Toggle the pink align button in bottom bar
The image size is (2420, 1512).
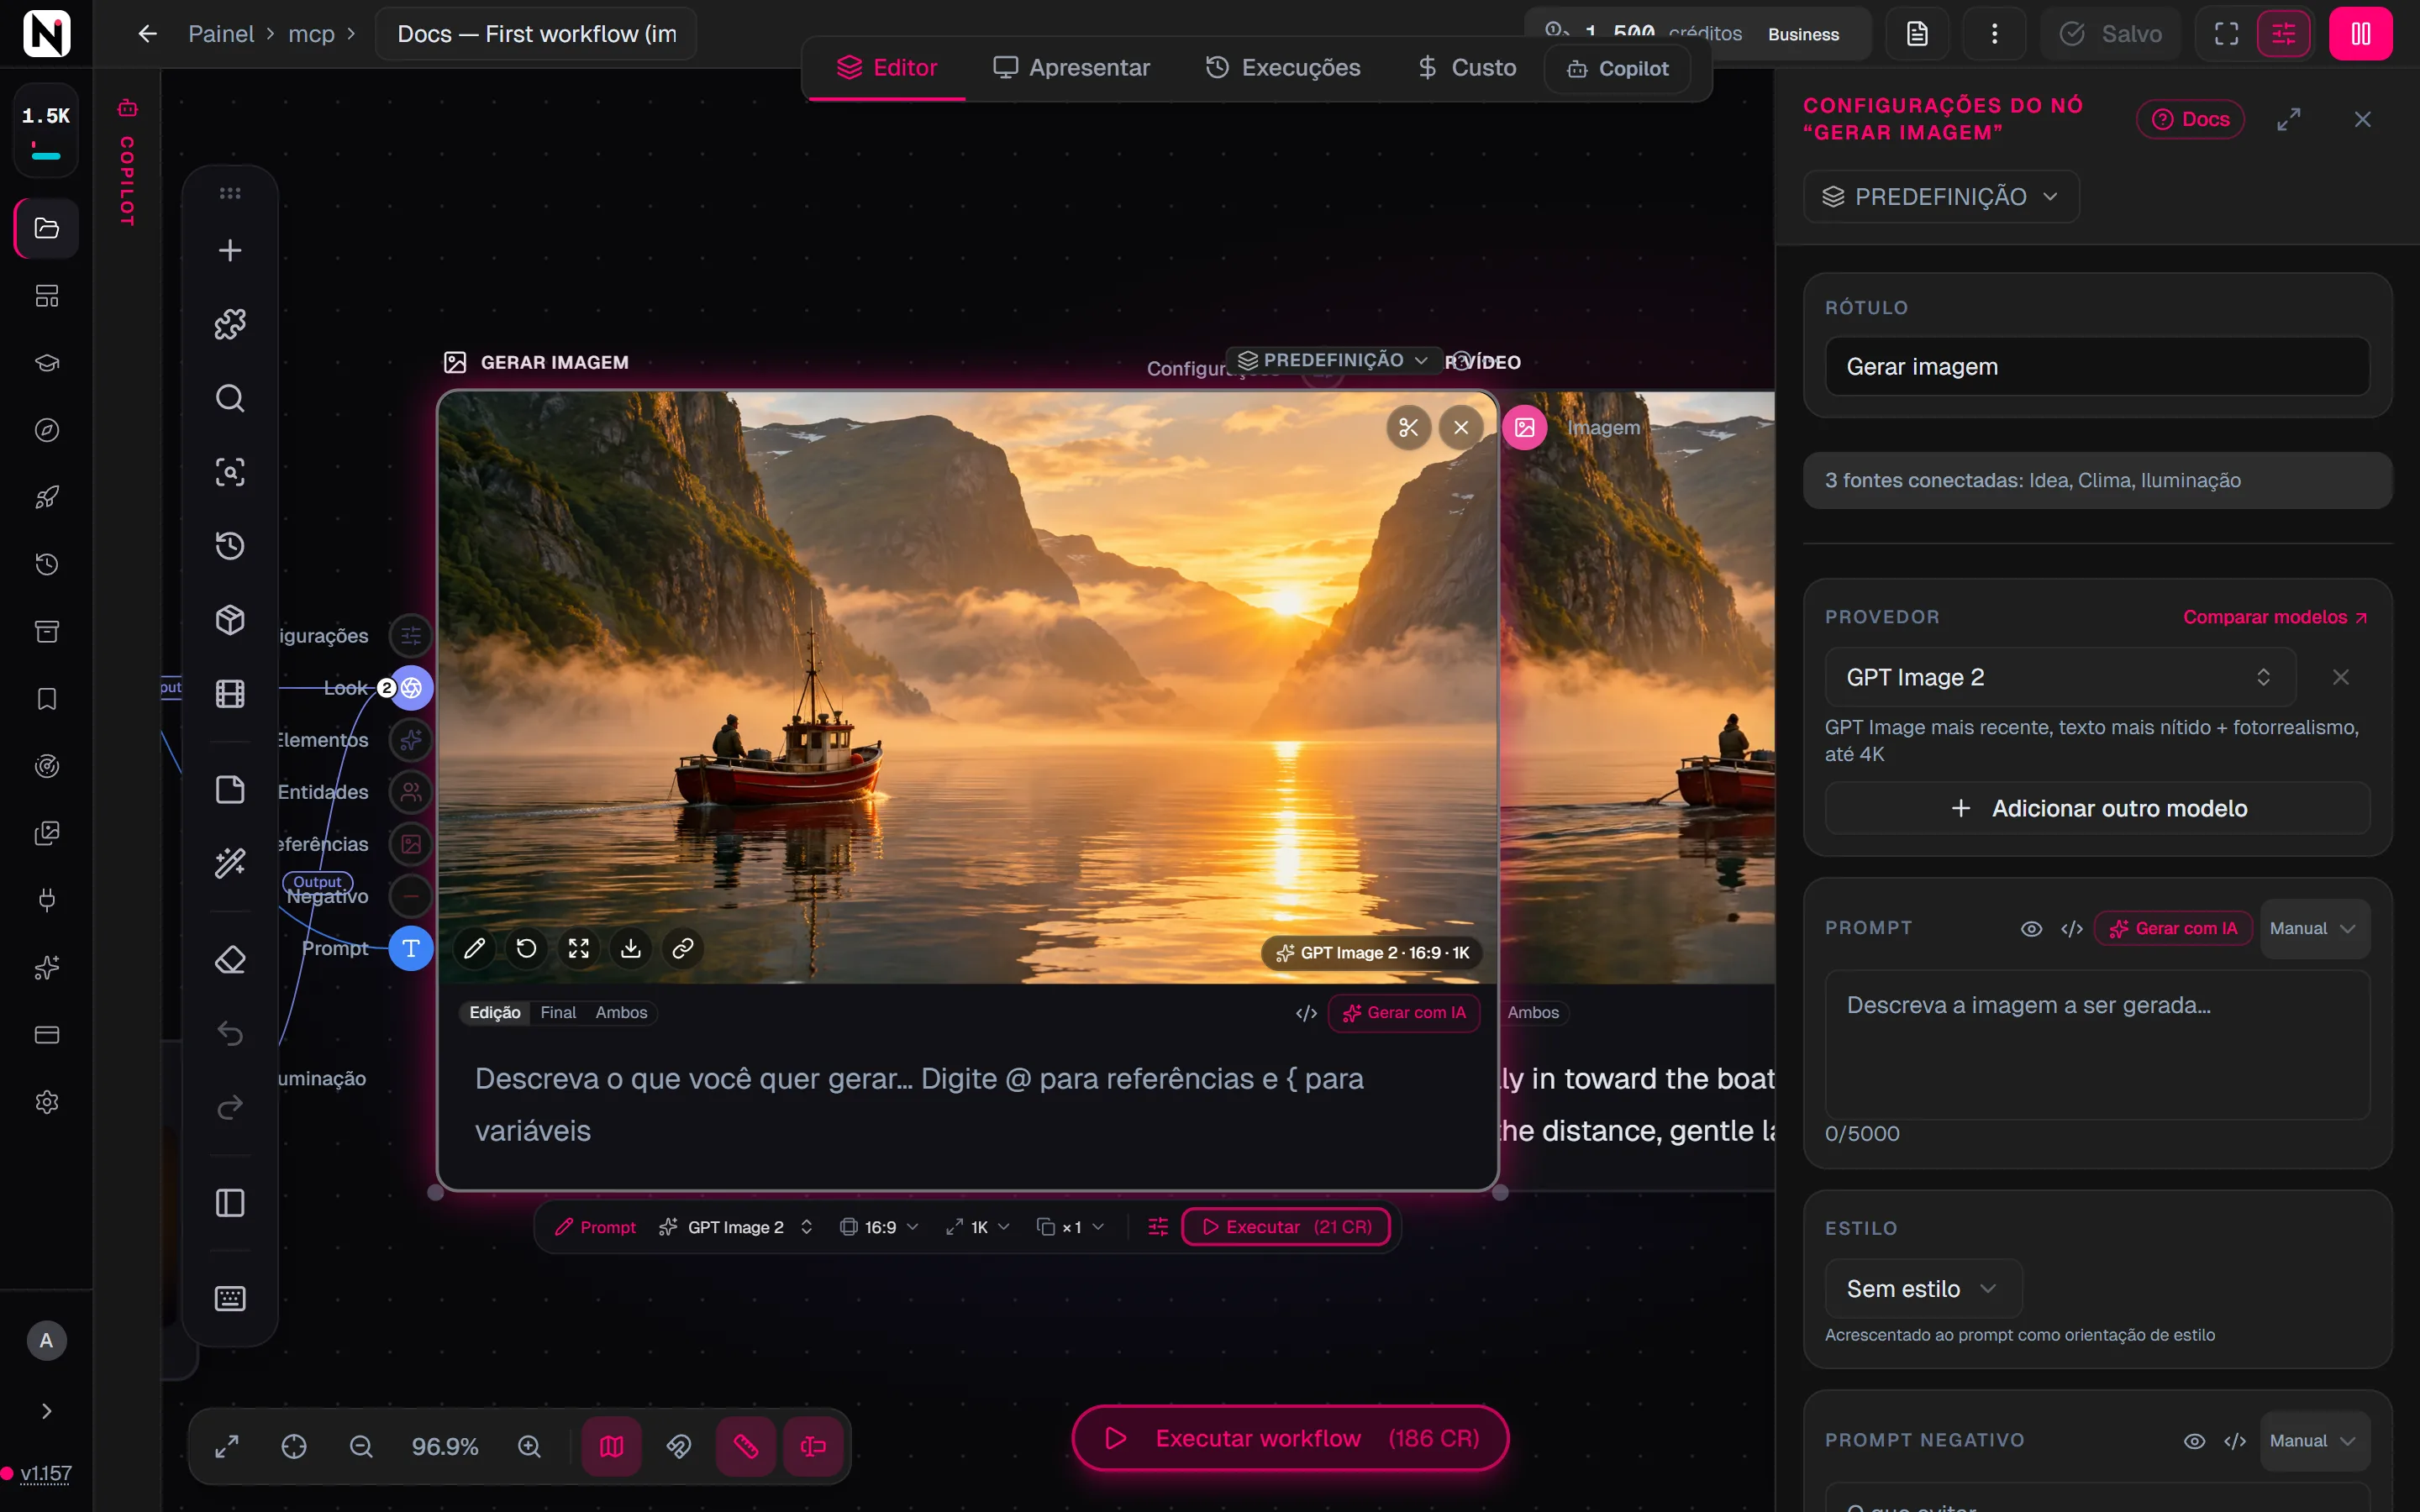click(x=813, y=1446)
